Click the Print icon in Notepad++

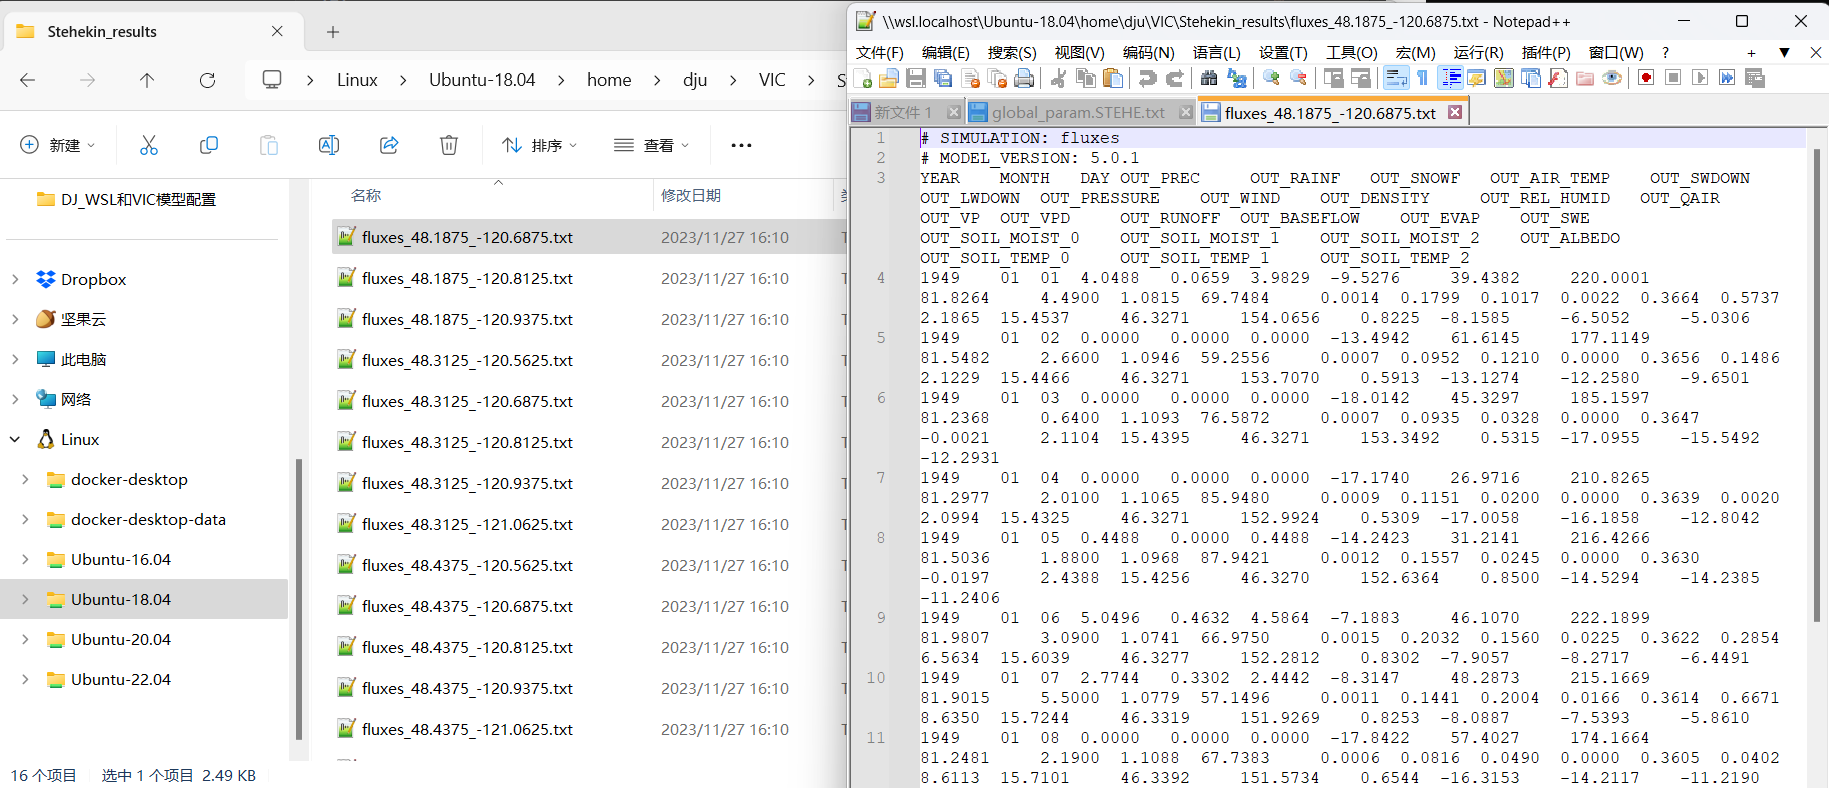(x=1024, y=78)
